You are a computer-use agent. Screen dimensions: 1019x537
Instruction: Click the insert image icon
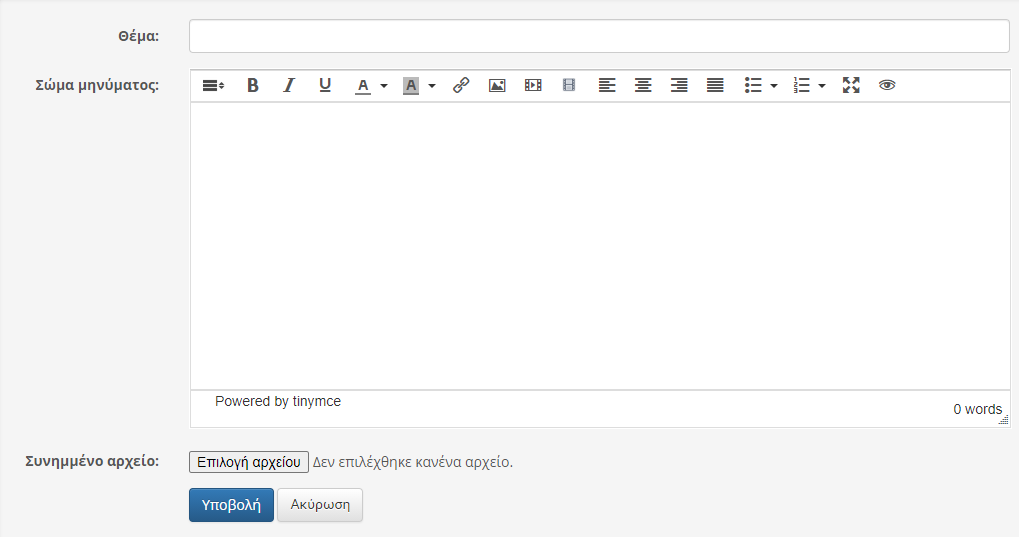tap(497, 86)
